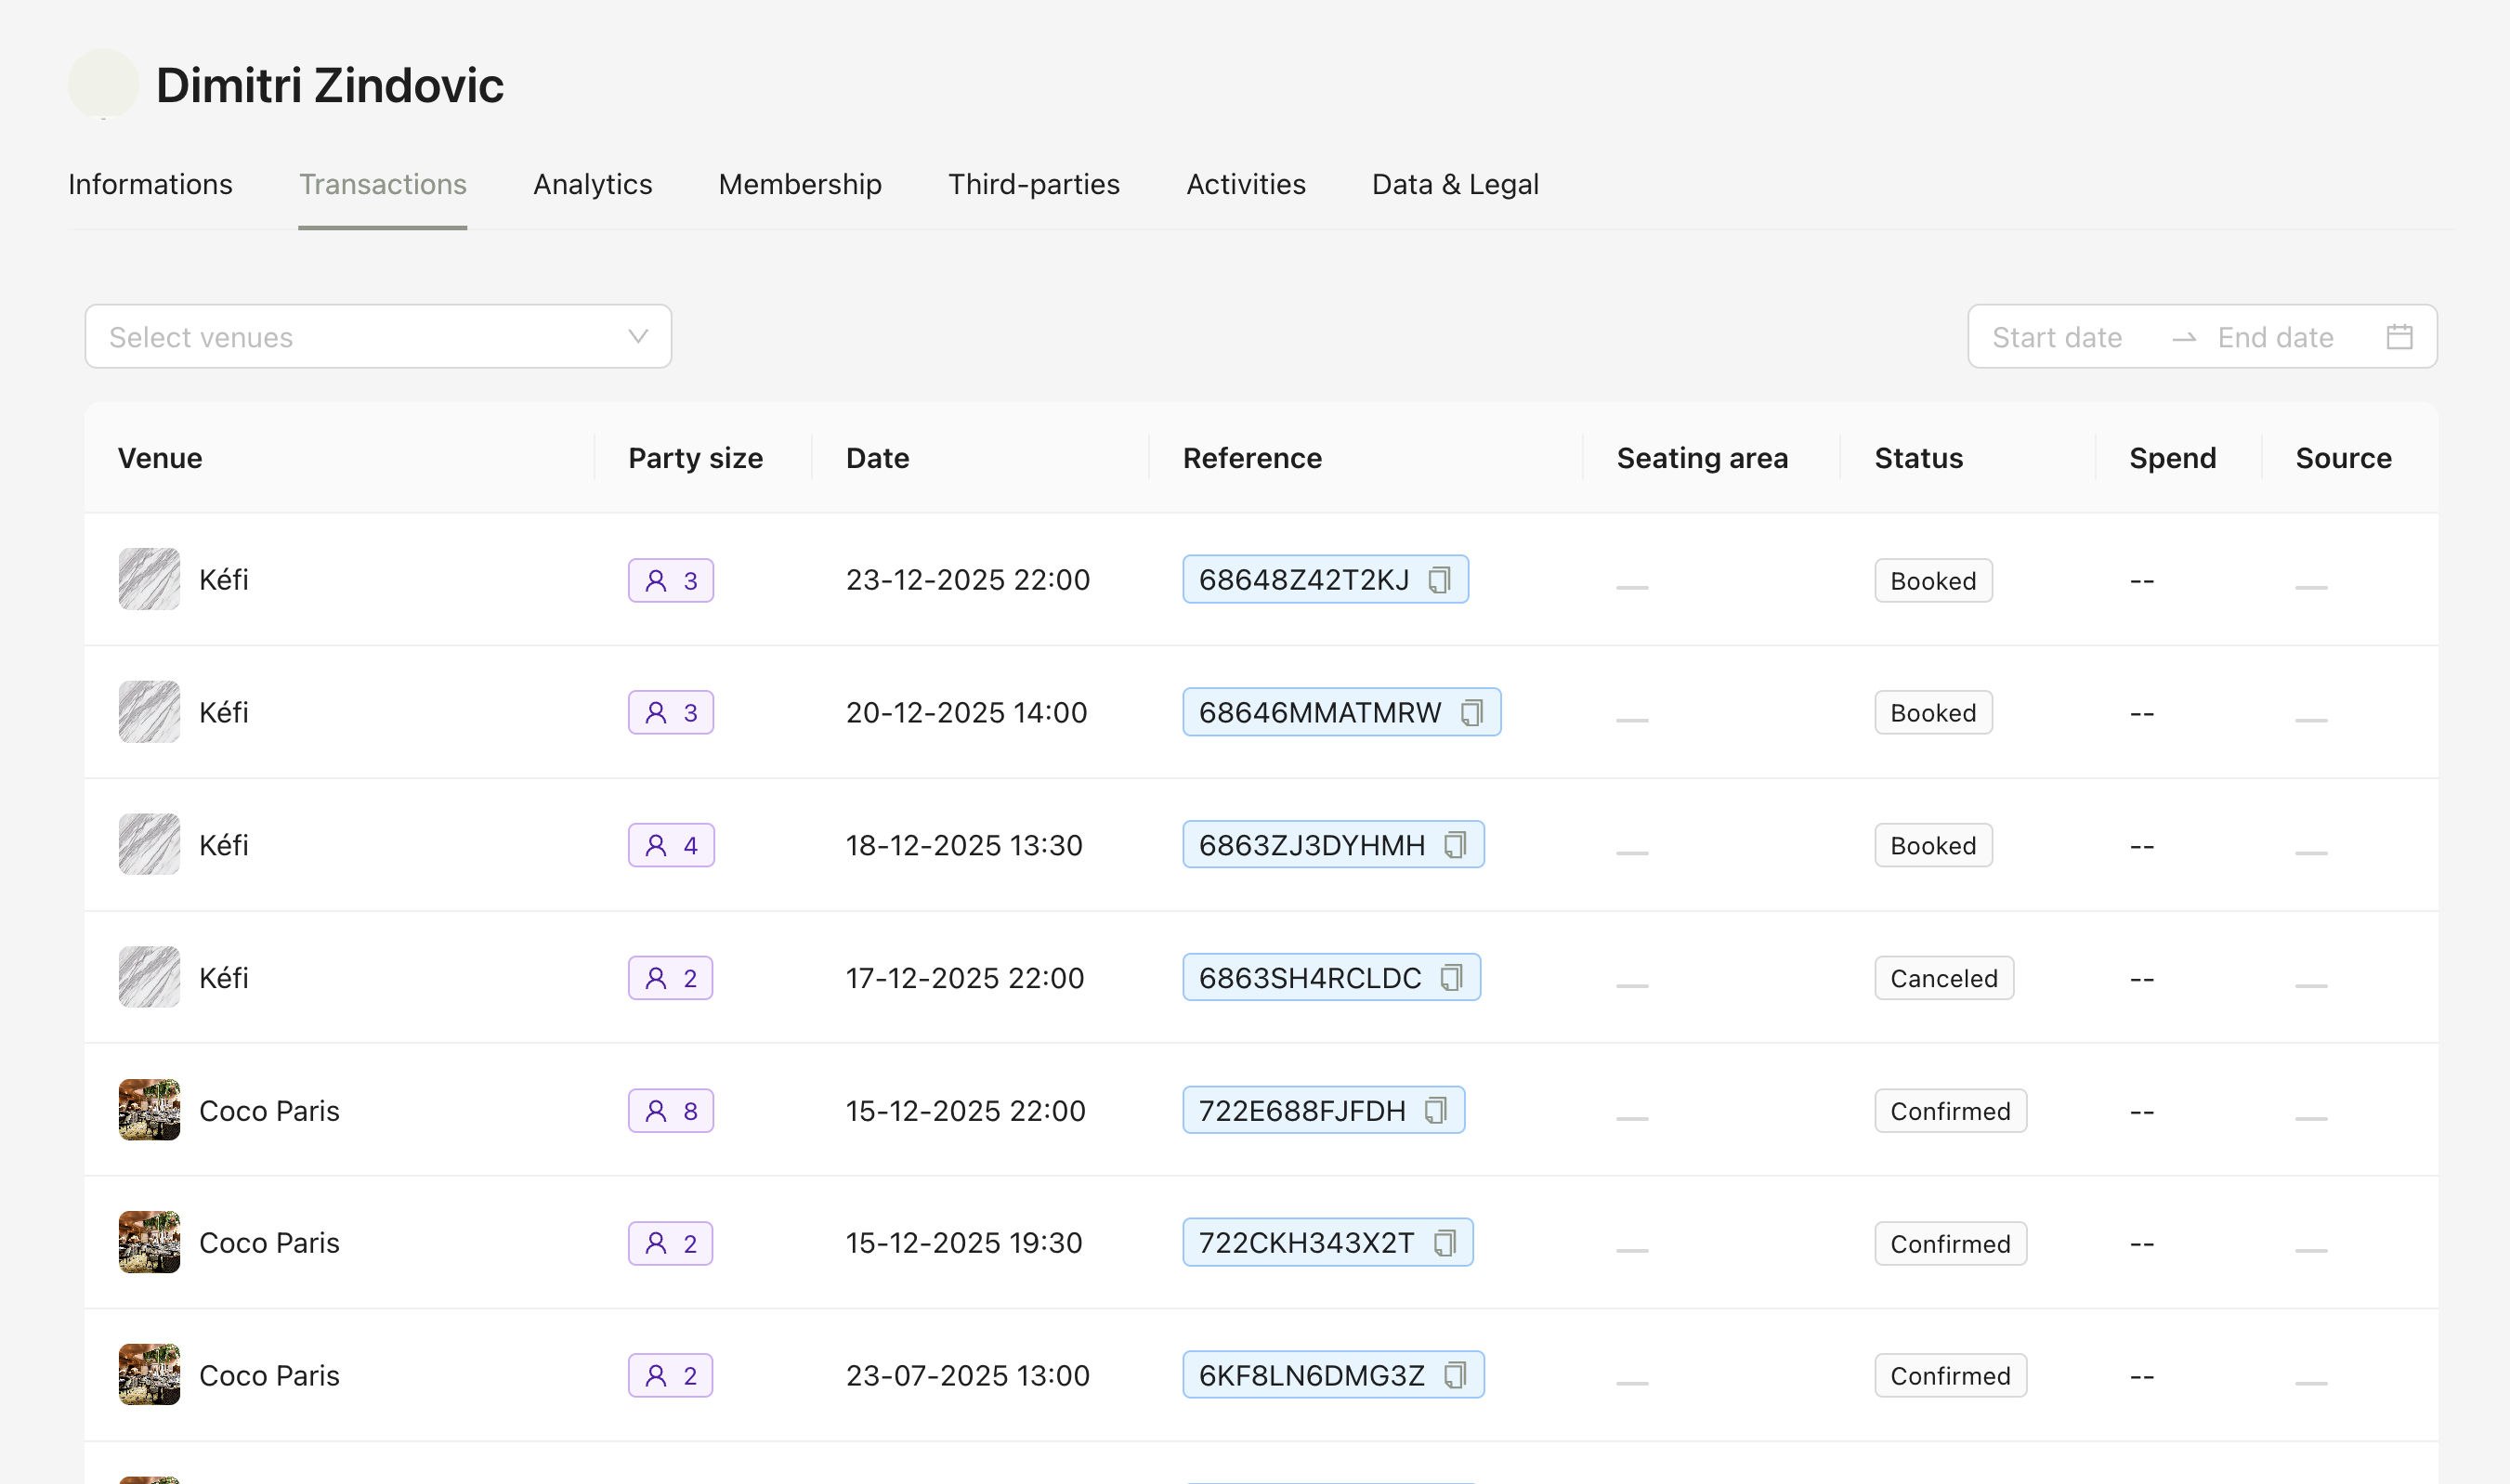Open the Data & Legal tab

tap(1454, 185)
